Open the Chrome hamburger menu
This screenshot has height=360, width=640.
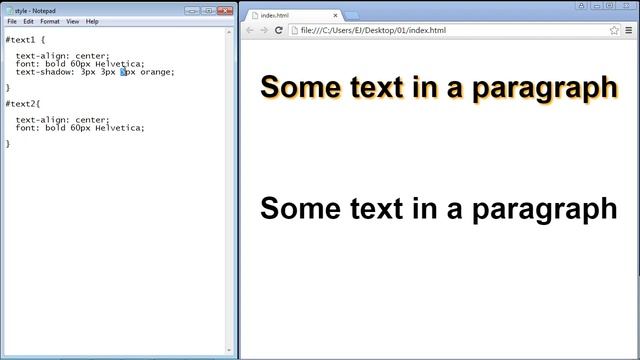[629, 30]
